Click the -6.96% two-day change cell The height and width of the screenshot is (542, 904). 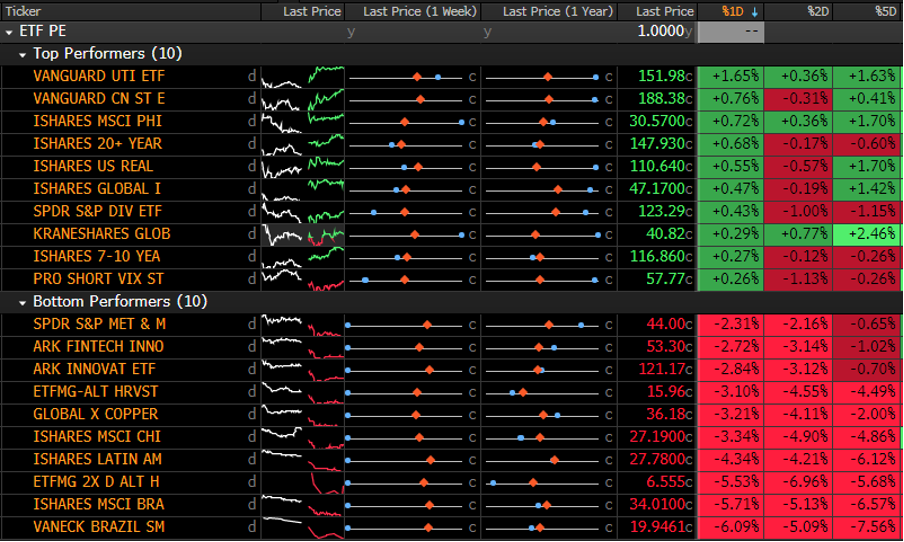tap(798, 482)
